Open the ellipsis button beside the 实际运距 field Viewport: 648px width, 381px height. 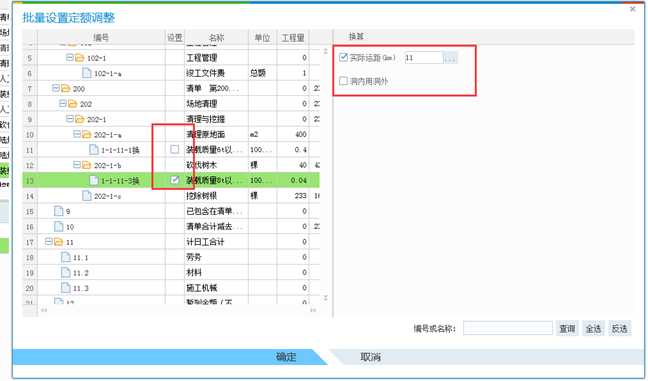(x=450, y=58)
